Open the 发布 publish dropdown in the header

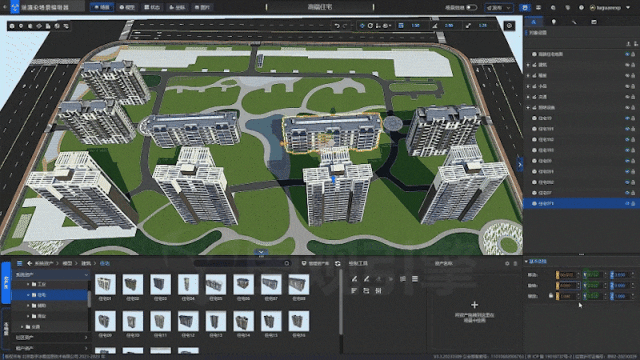point(498,7)
